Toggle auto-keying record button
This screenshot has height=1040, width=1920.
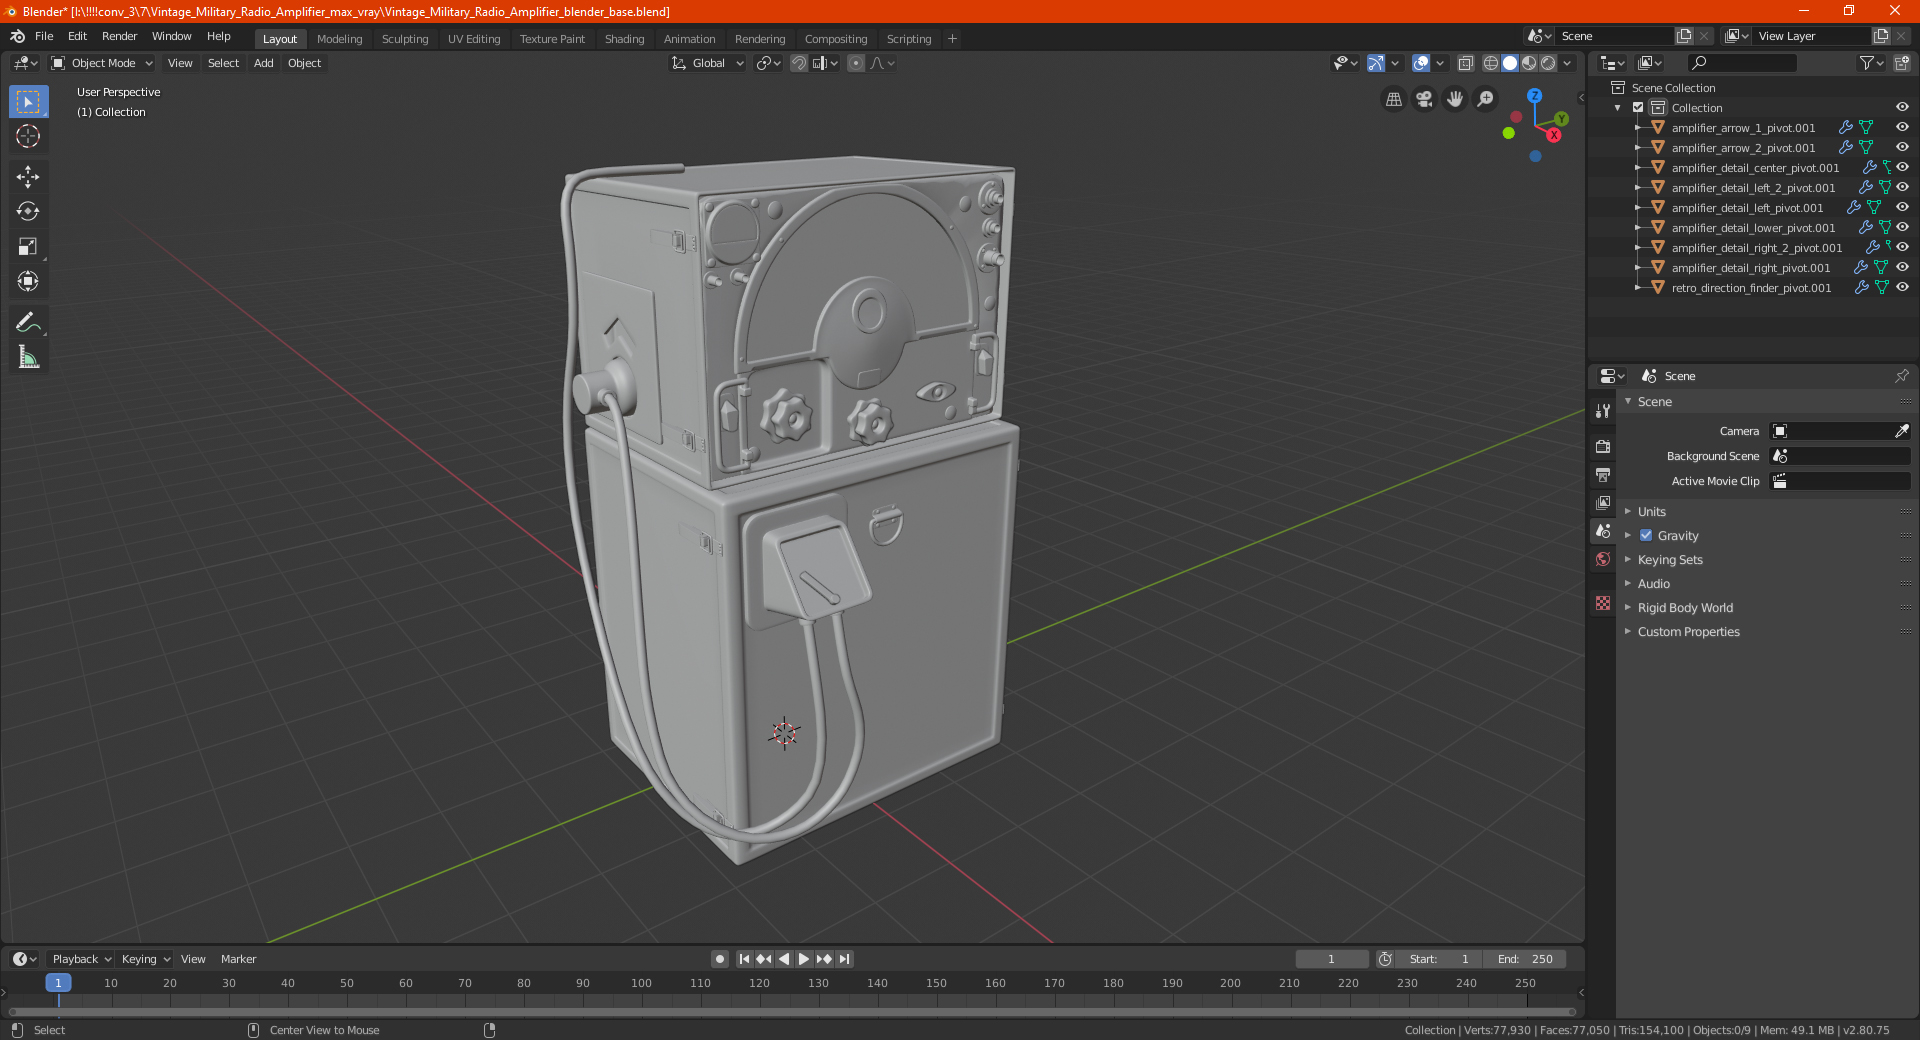pyautogui.click(x=720, y=959)
